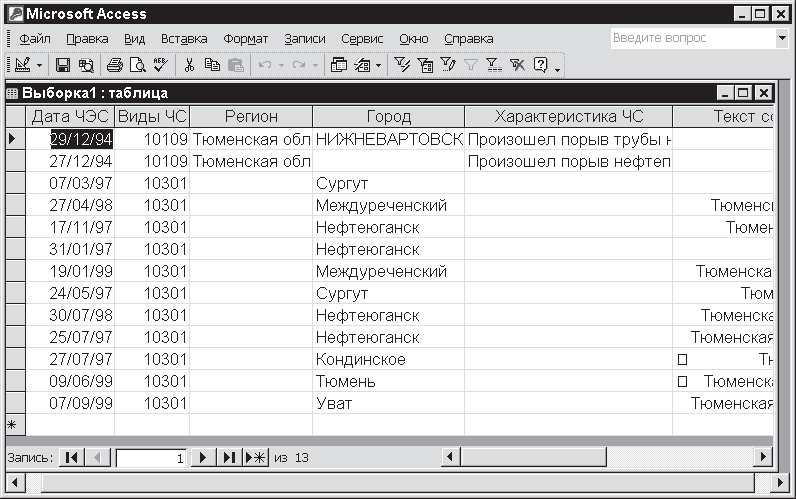
Task: Click the Help question mark icon
Action: [x=541, y=65]
